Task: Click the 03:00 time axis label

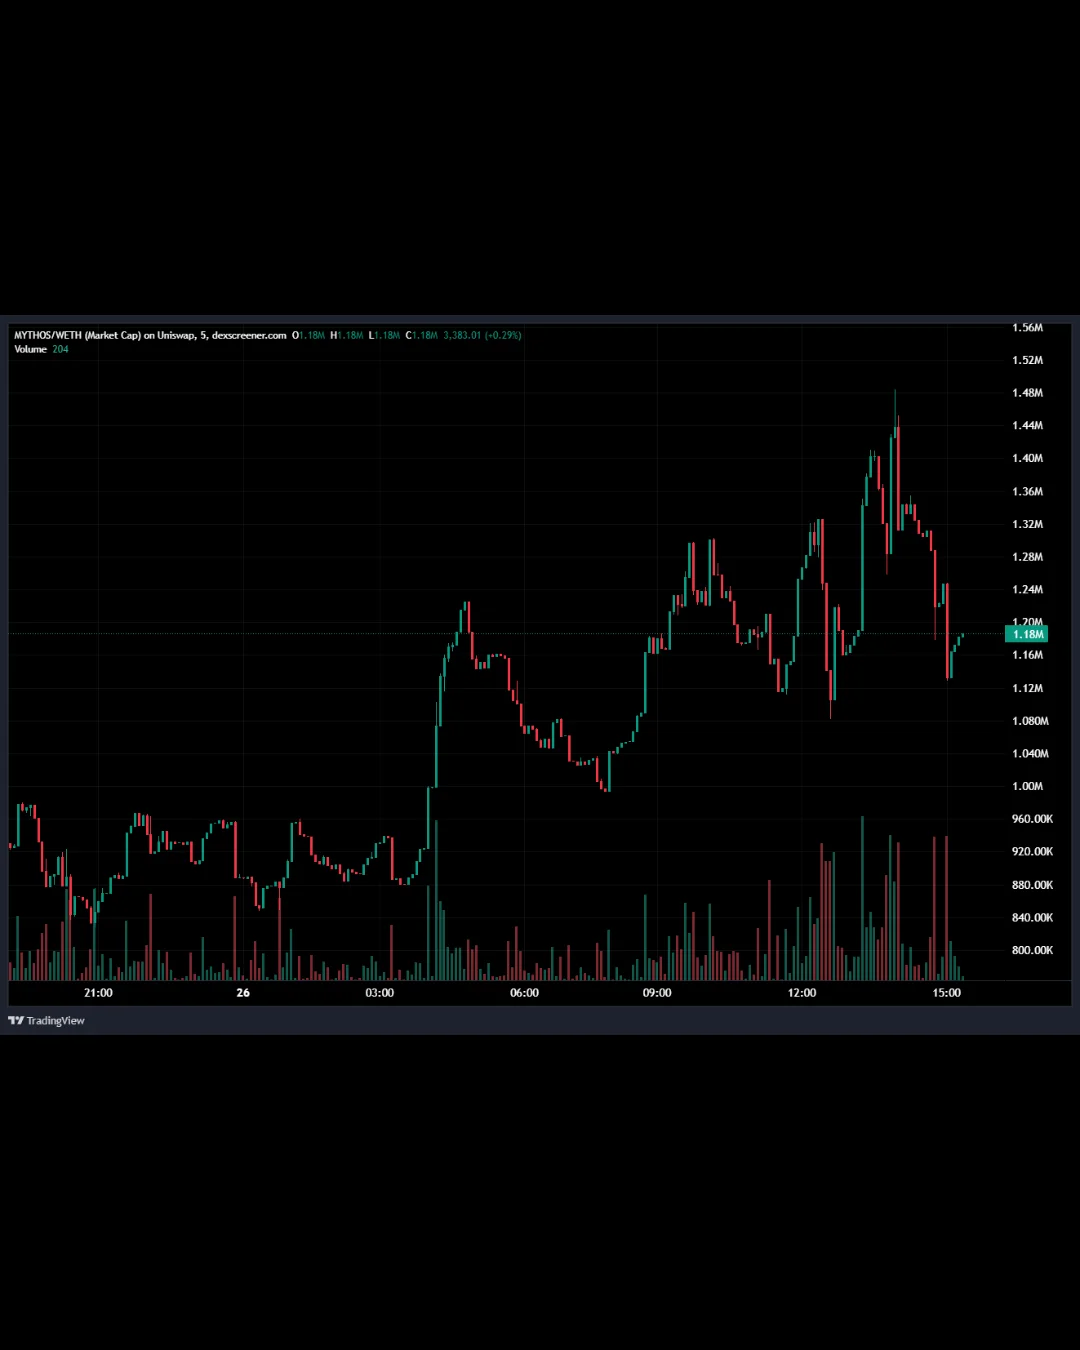Action: tap(380, 993)
